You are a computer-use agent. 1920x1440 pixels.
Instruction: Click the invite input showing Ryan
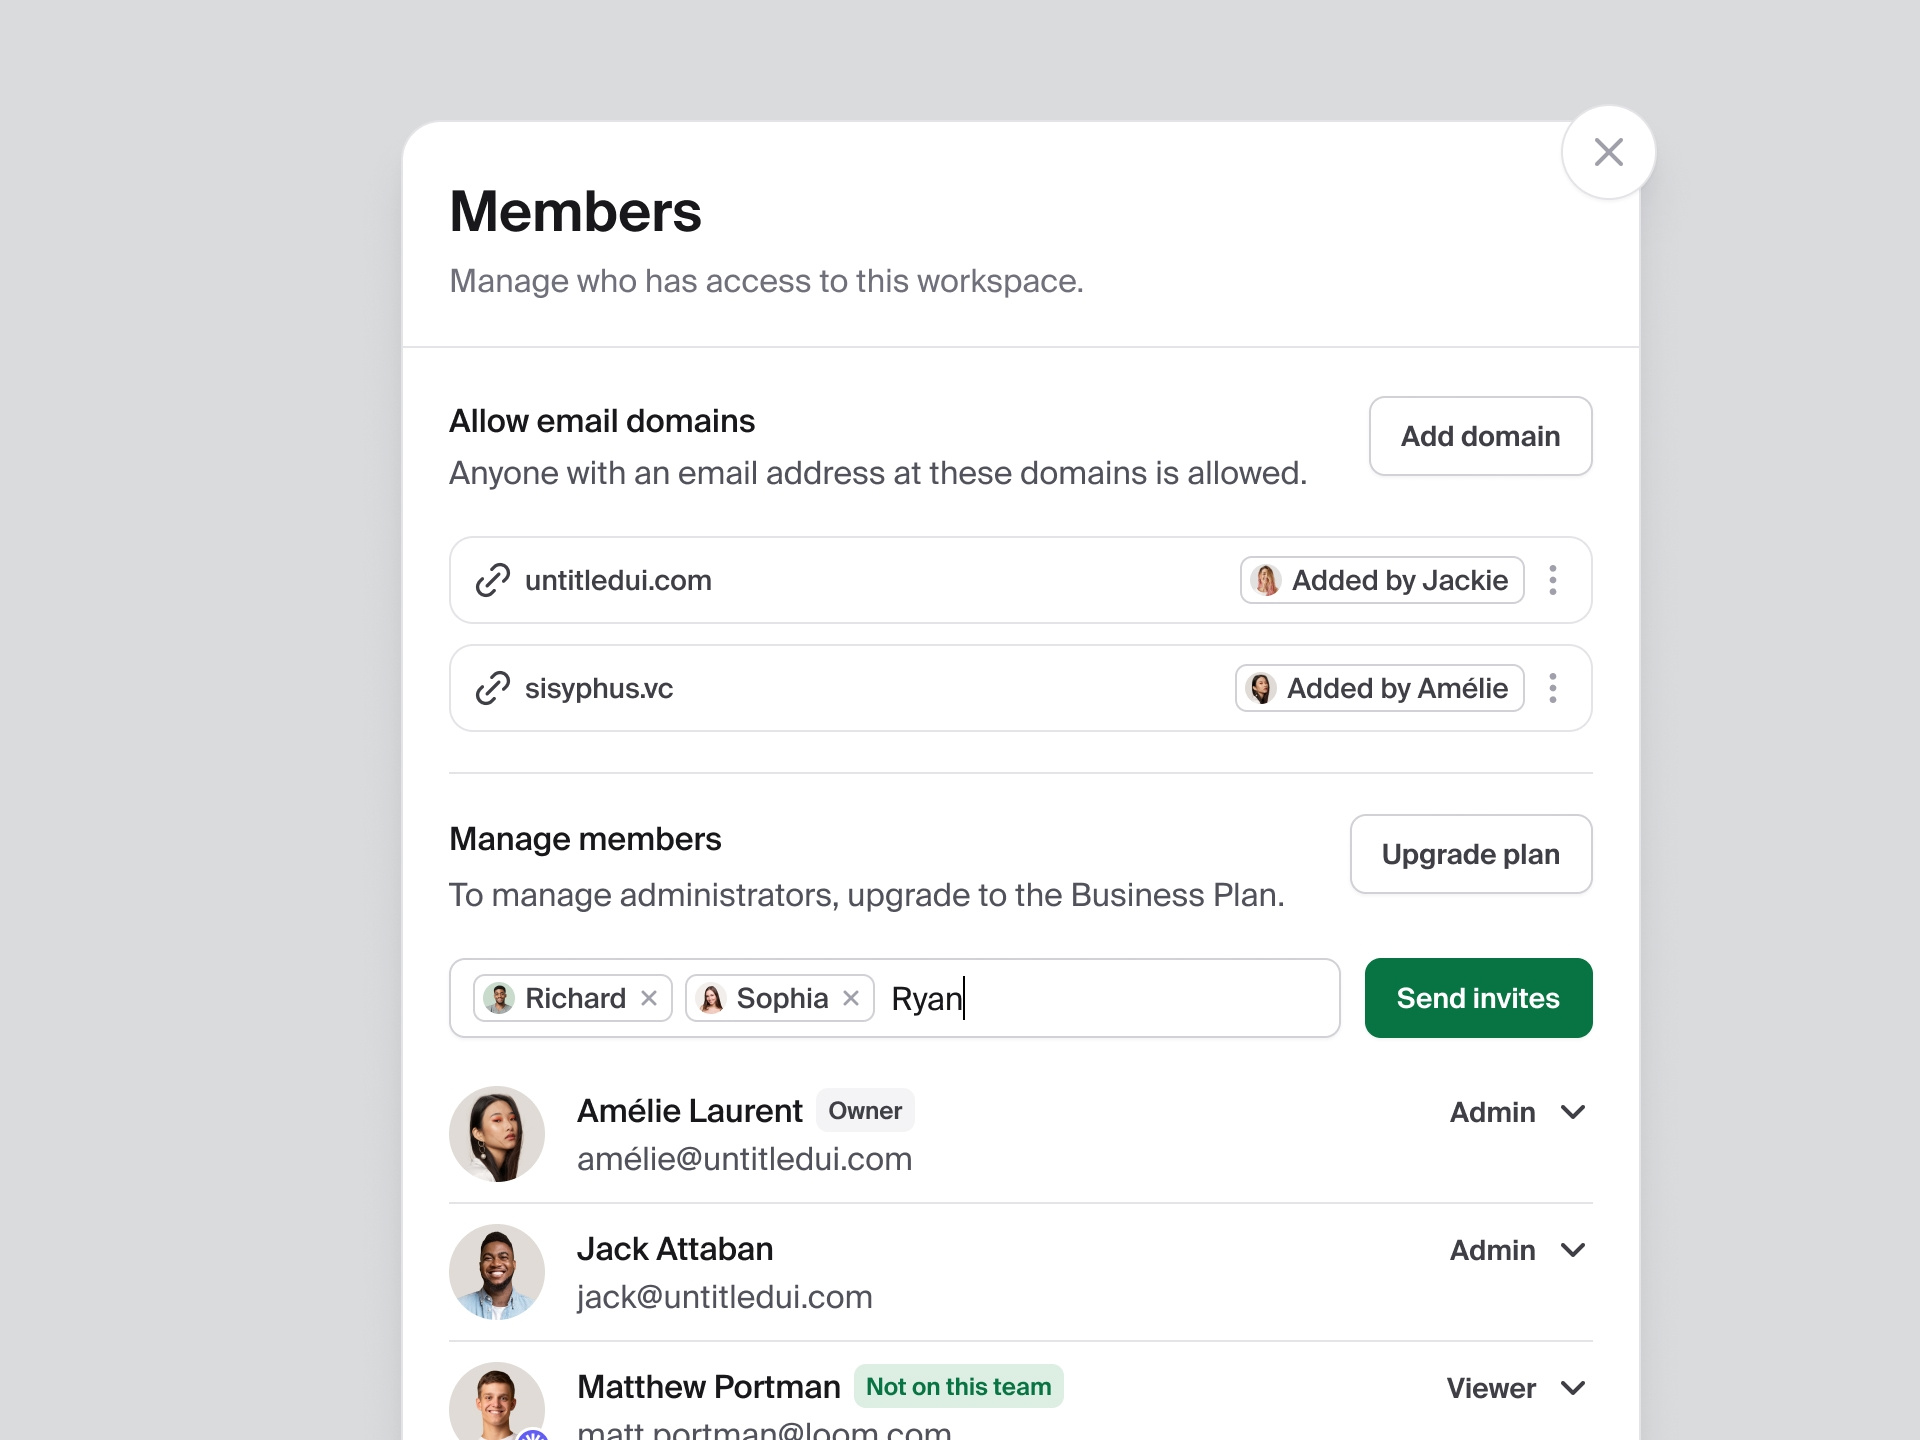click(1100, 998)
